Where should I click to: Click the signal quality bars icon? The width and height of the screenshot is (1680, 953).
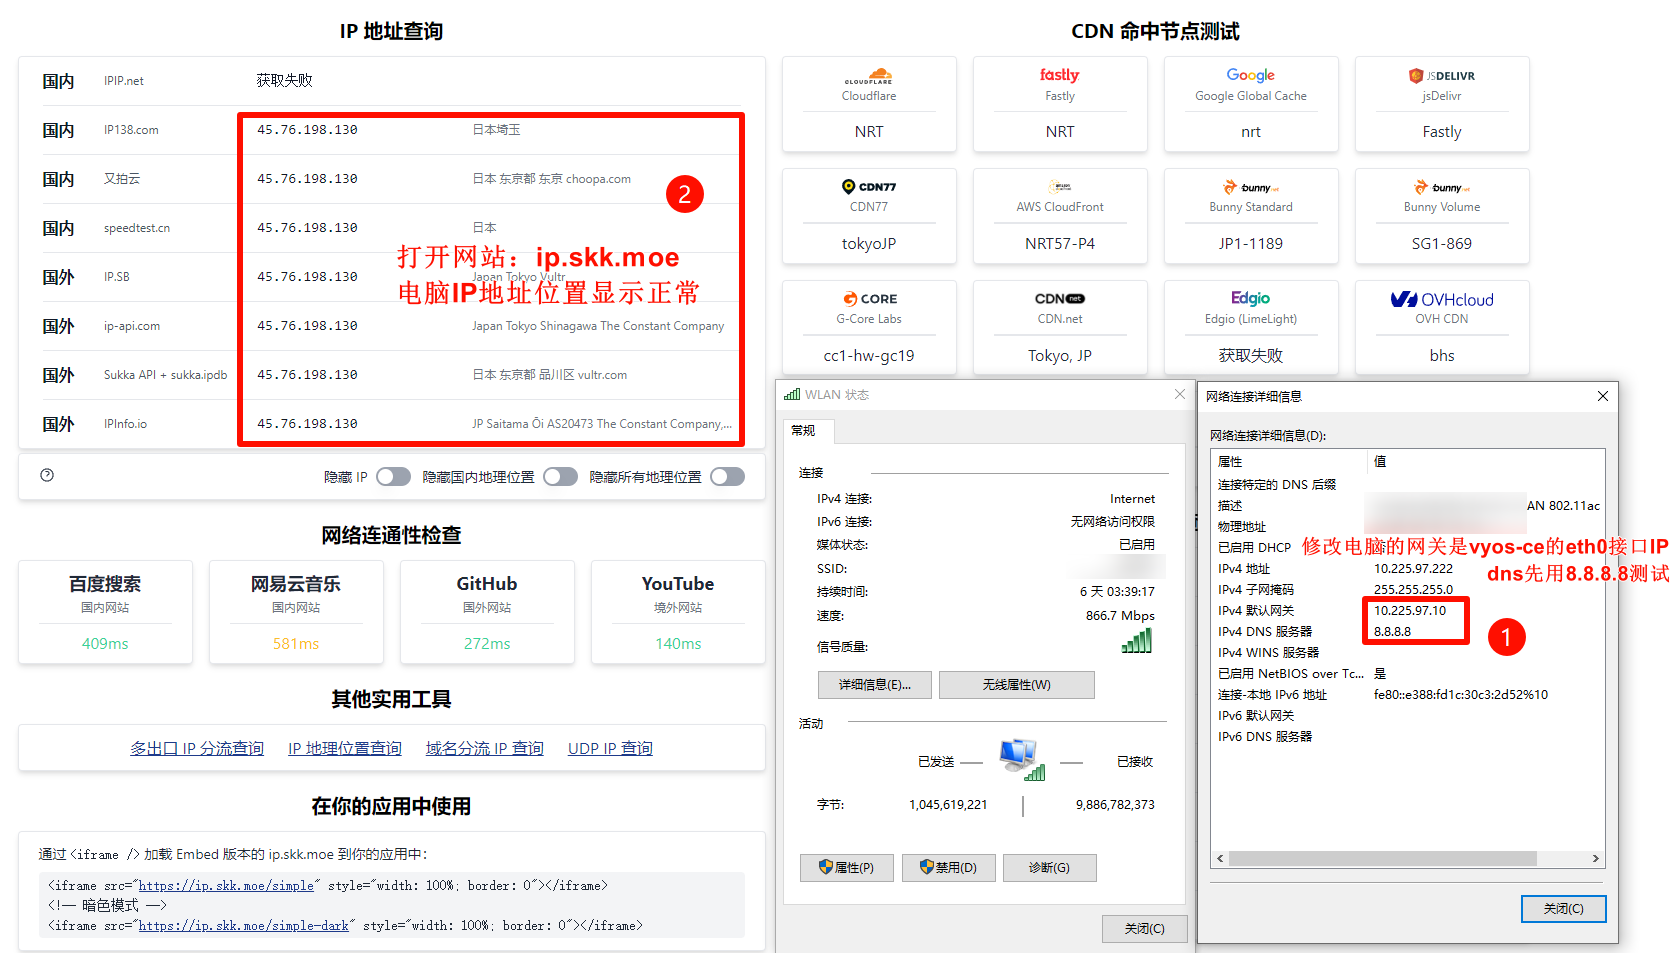1137,641
